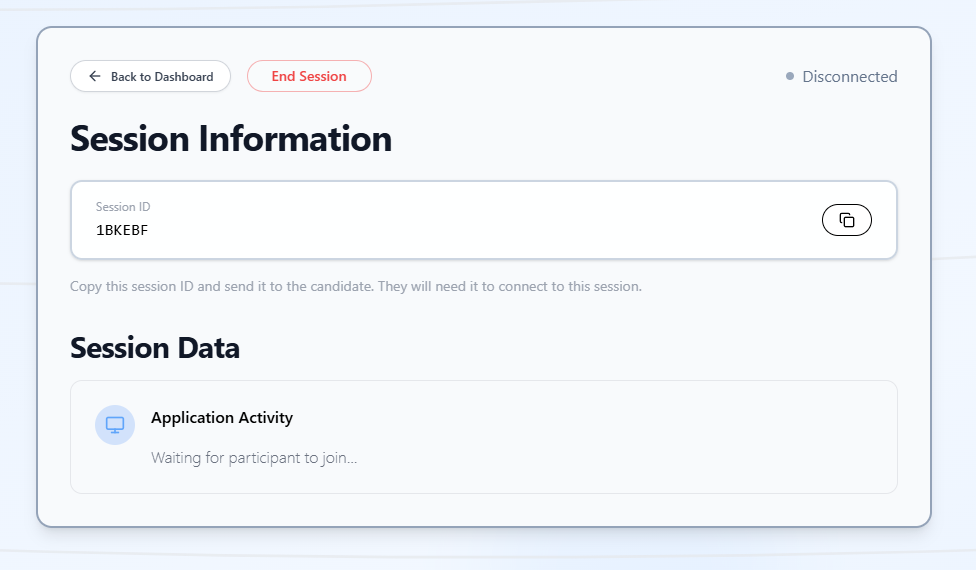Click empty space in the Application Activity card
Screen dimensions: 976x570
pyautogui.click(x=620, y=438)
